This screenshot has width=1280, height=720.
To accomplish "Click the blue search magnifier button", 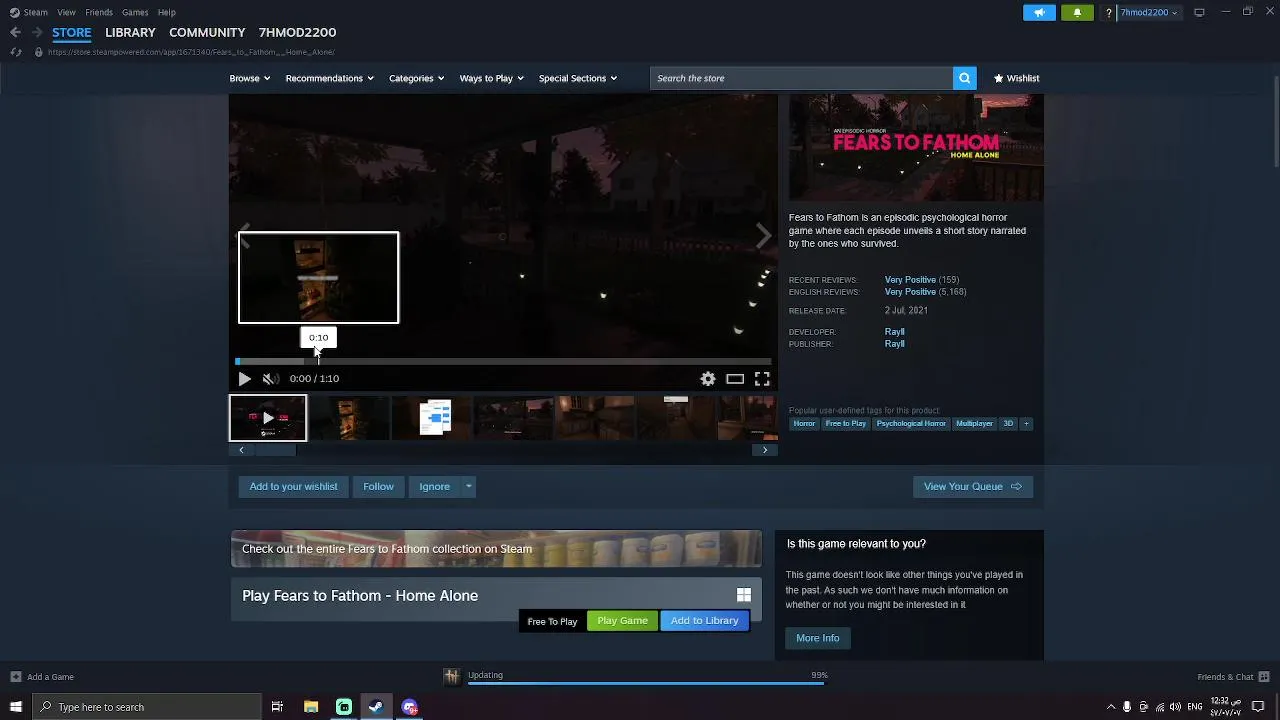I will coord(964,78).
